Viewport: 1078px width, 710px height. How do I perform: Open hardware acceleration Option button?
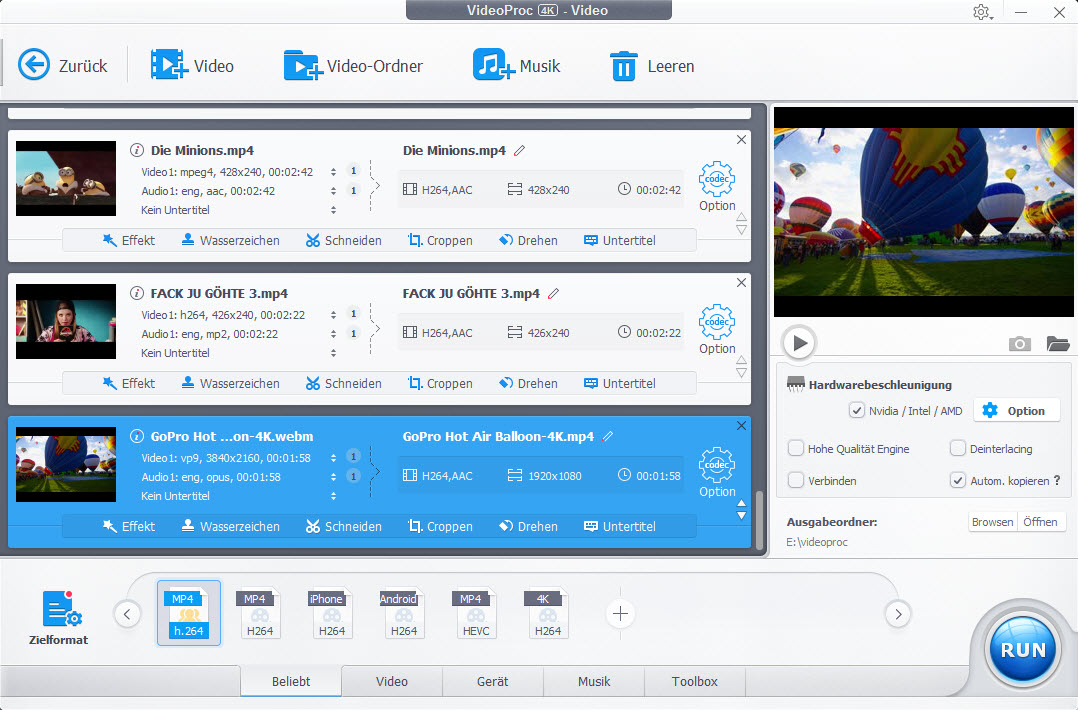coord(1016,410)
